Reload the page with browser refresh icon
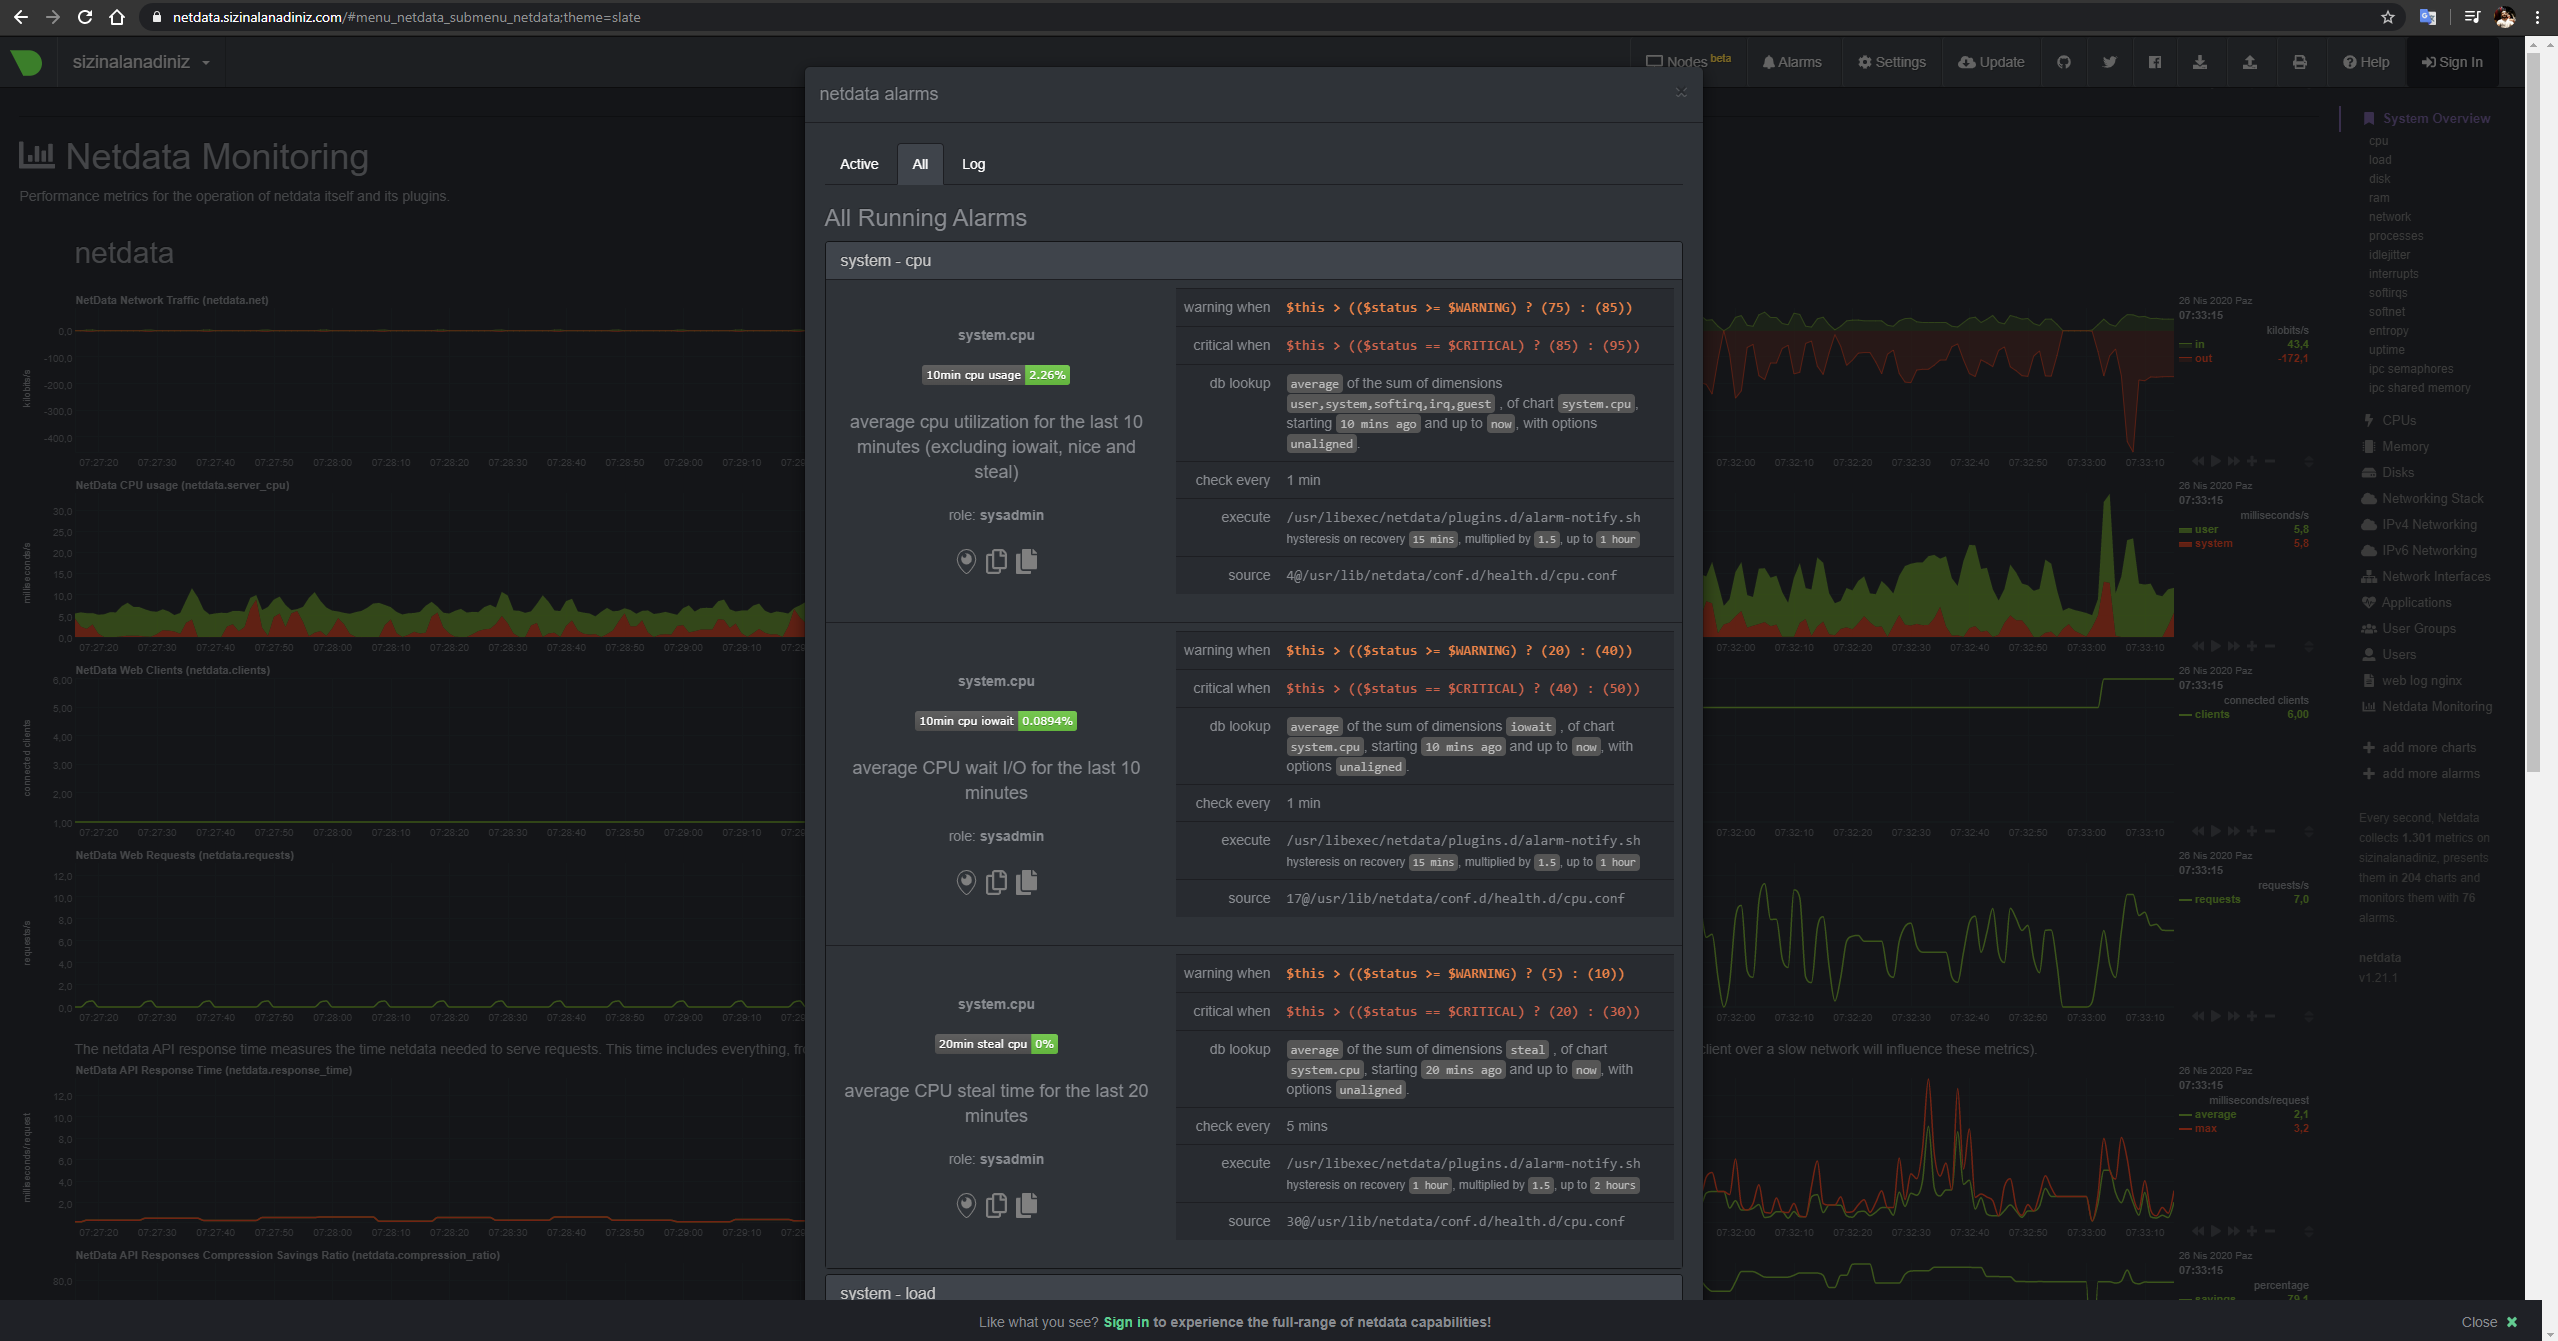The height and width of the screenshot is (1341, 2558). (85, 17)
